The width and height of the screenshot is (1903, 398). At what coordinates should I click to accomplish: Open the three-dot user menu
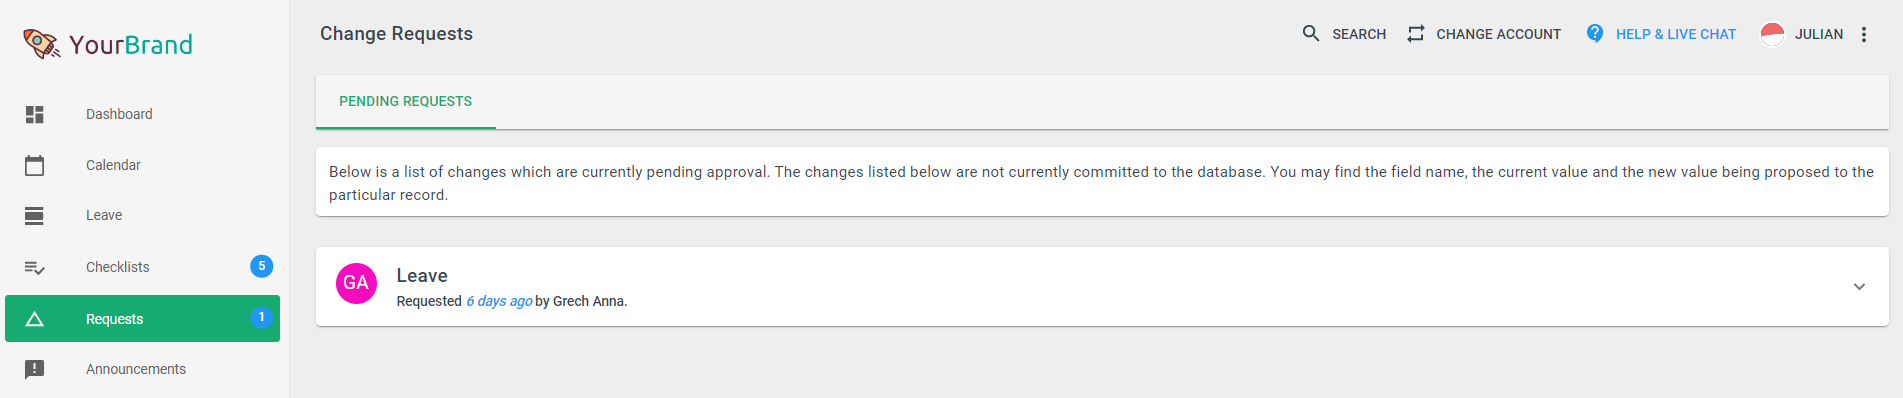click(1864, 34)
